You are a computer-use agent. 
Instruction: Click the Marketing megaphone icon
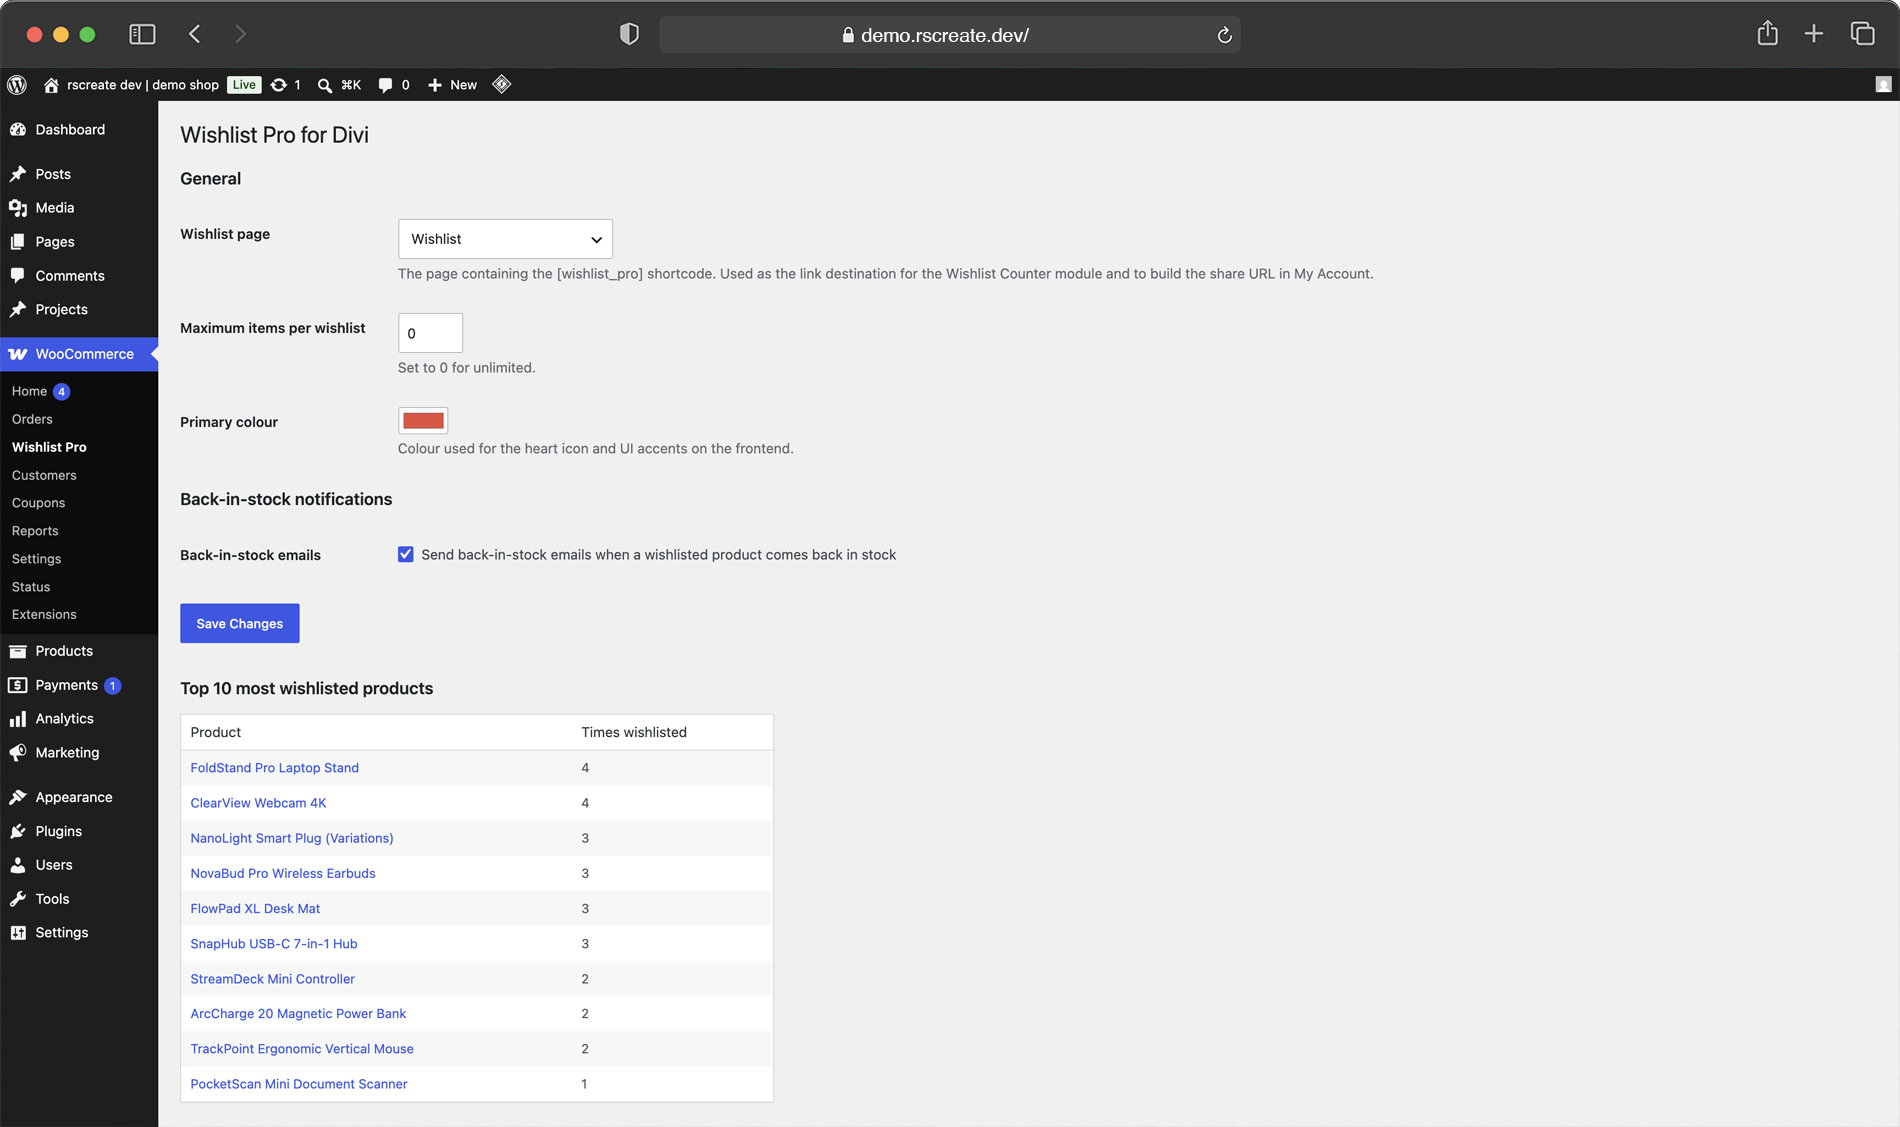click(18, 753)
